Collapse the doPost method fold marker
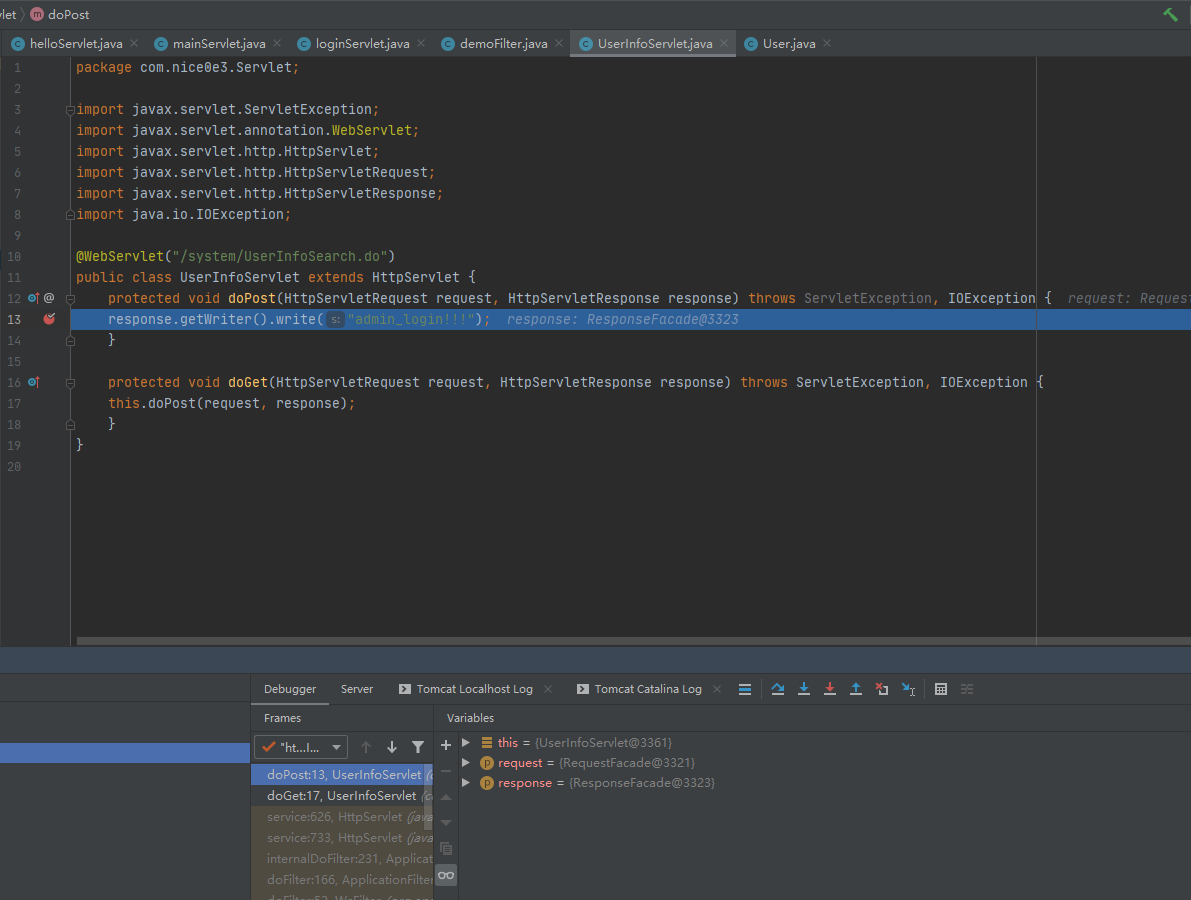This screenshot has height=900, width=1191. 69,298
